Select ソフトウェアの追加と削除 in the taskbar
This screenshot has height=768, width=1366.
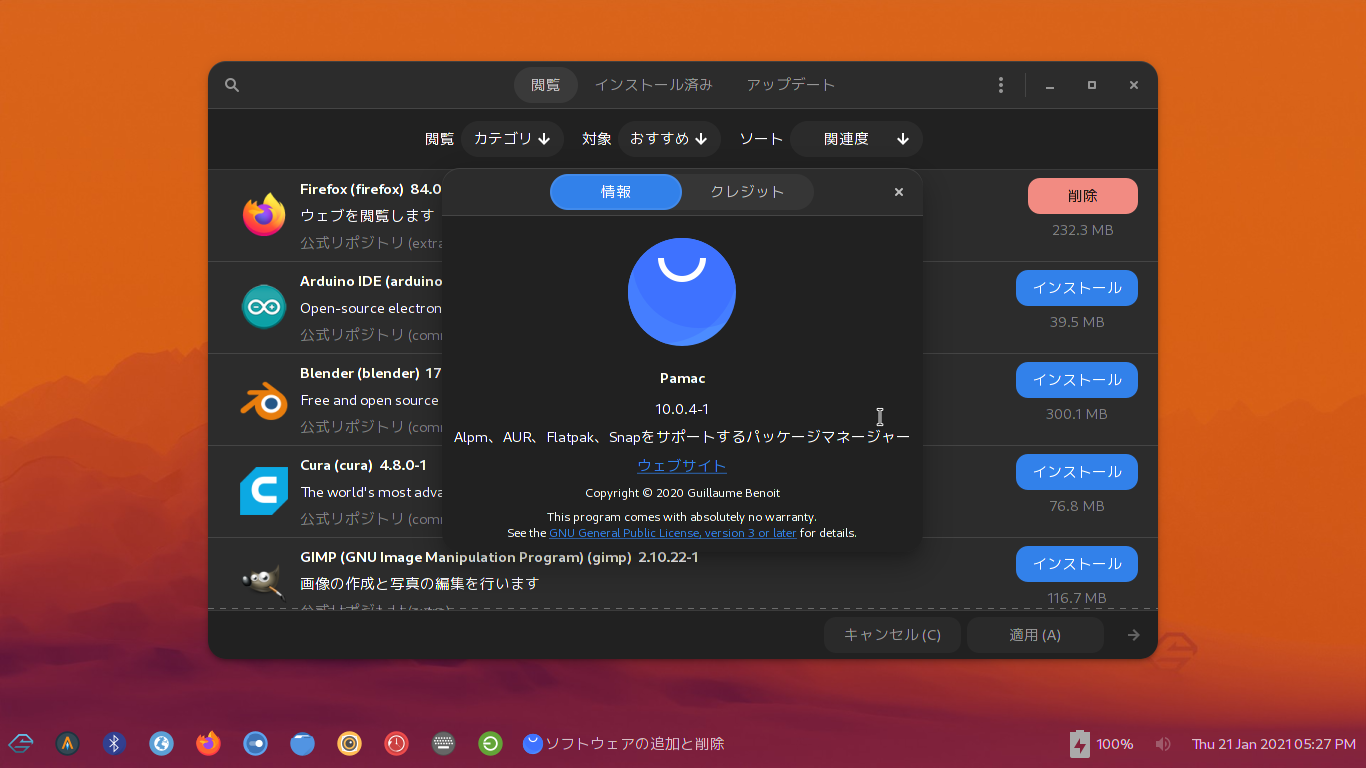[x=624, y=744]
